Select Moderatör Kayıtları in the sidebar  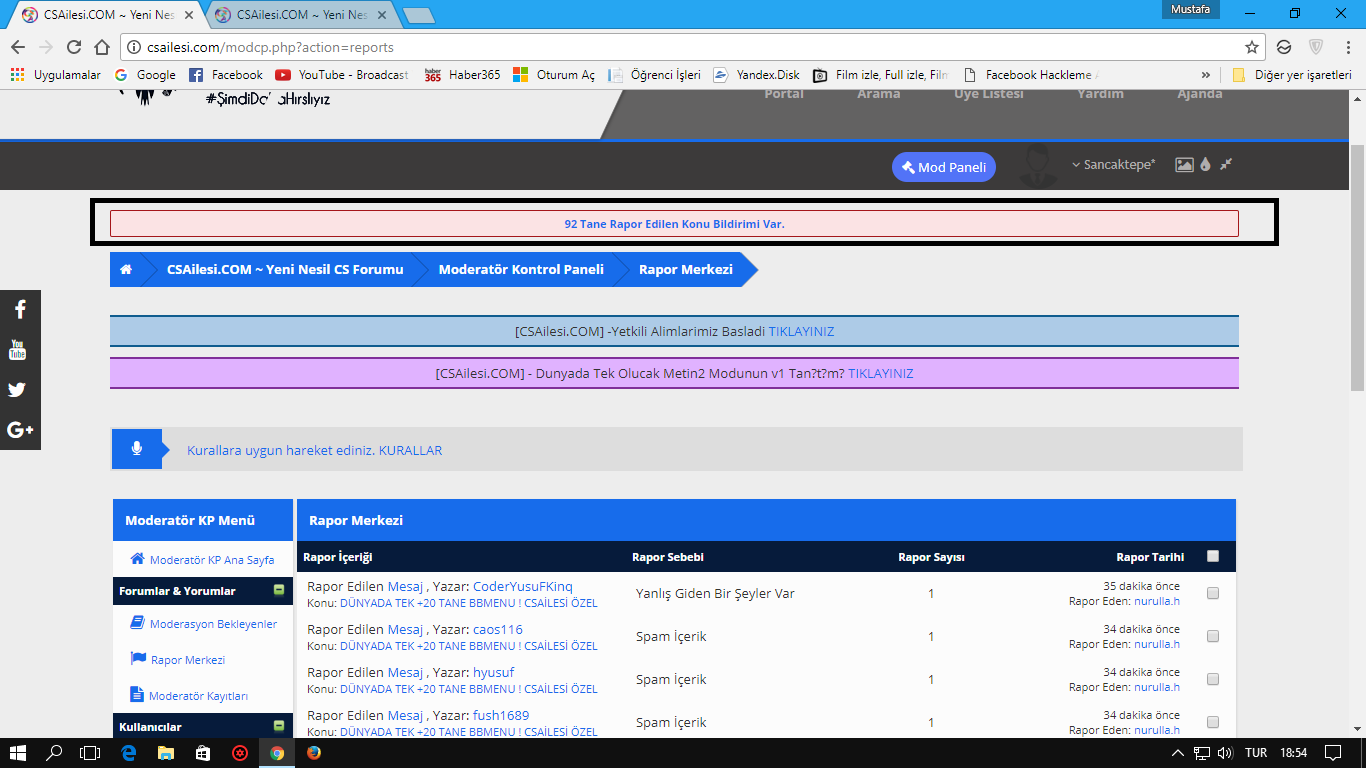tap(189, 695)
